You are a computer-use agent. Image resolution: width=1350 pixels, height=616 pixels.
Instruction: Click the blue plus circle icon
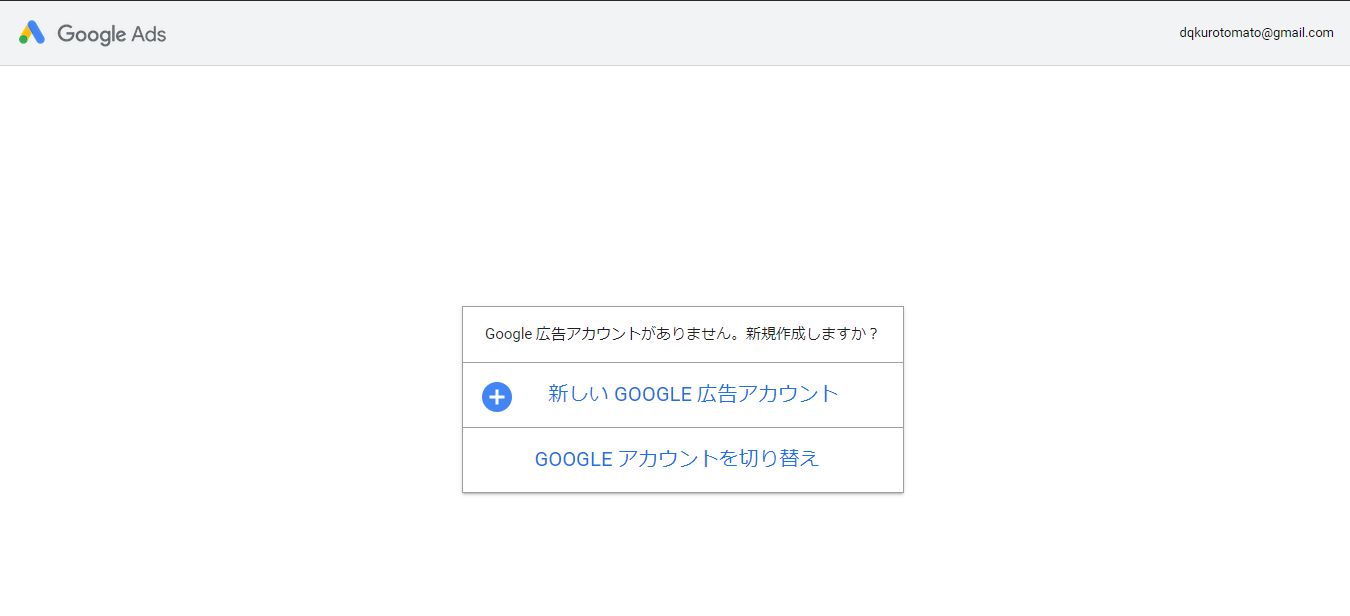coord(497,397)
